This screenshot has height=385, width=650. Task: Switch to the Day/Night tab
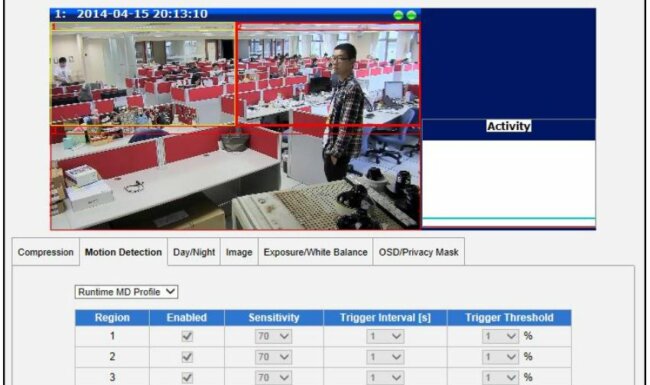[194, 252]
